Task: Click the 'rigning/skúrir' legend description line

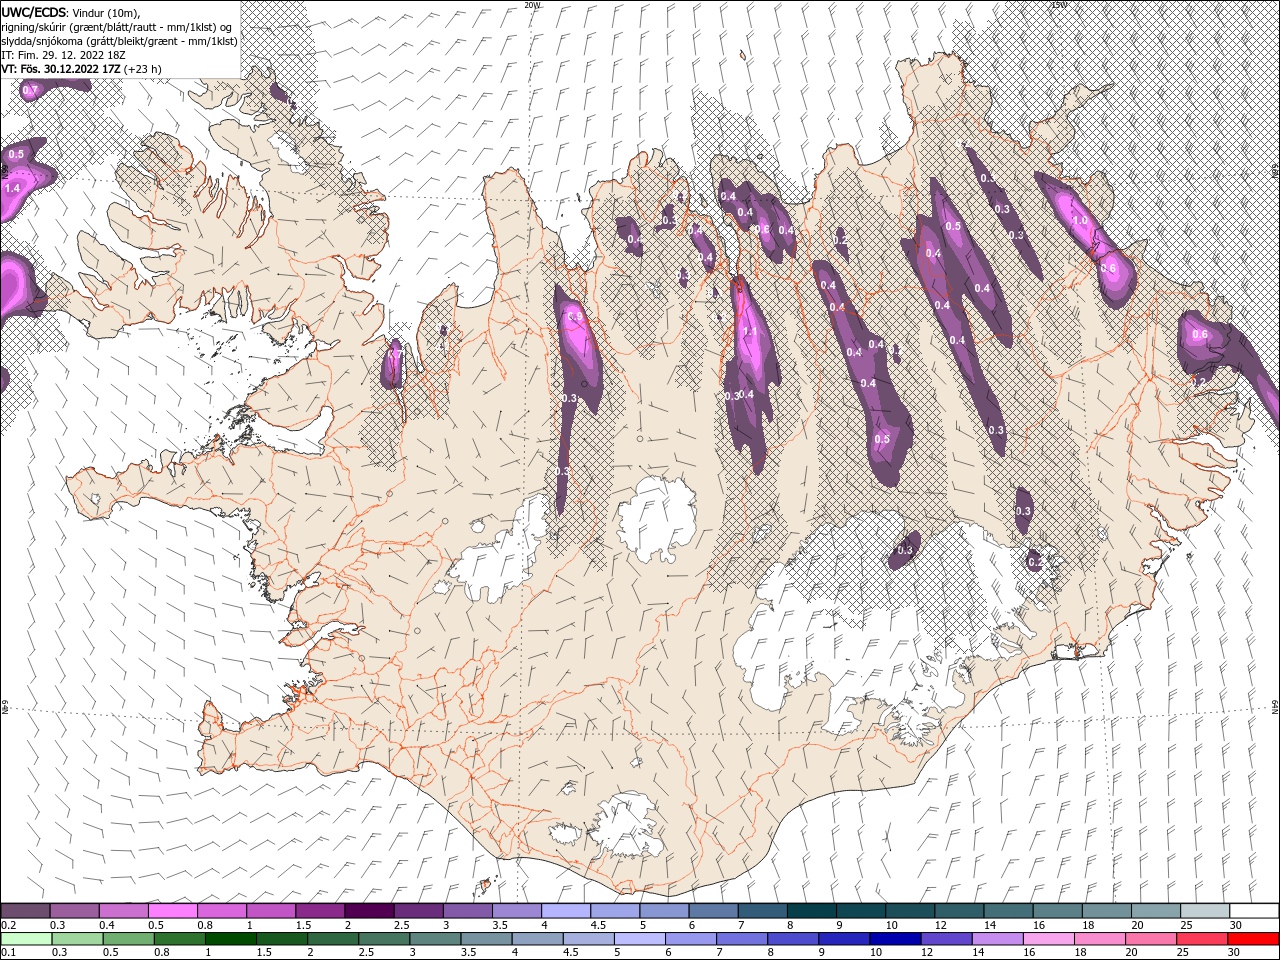Action: 117,26
